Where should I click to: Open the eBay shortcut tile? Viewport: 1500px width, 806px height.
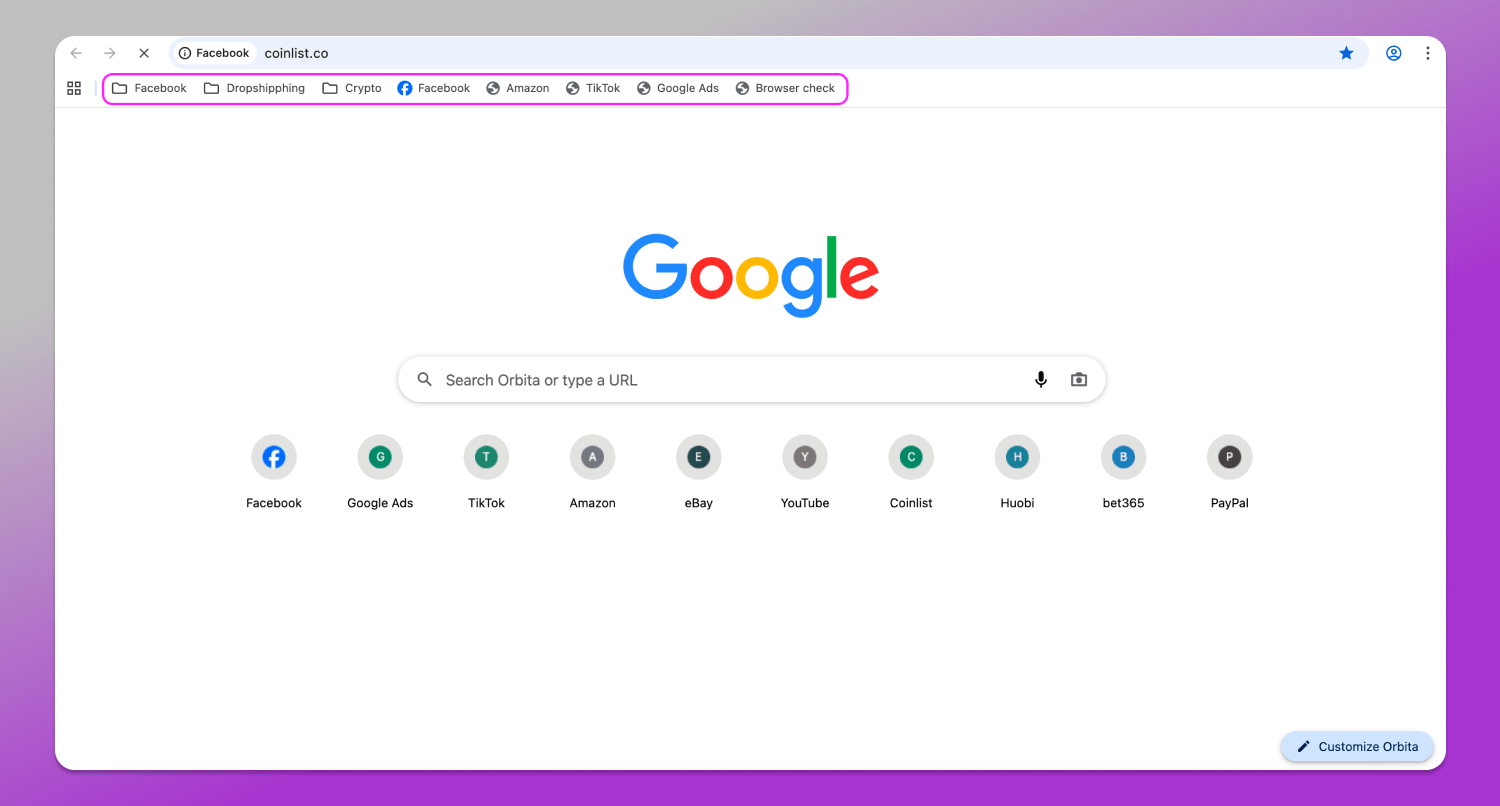pos(698,472)
